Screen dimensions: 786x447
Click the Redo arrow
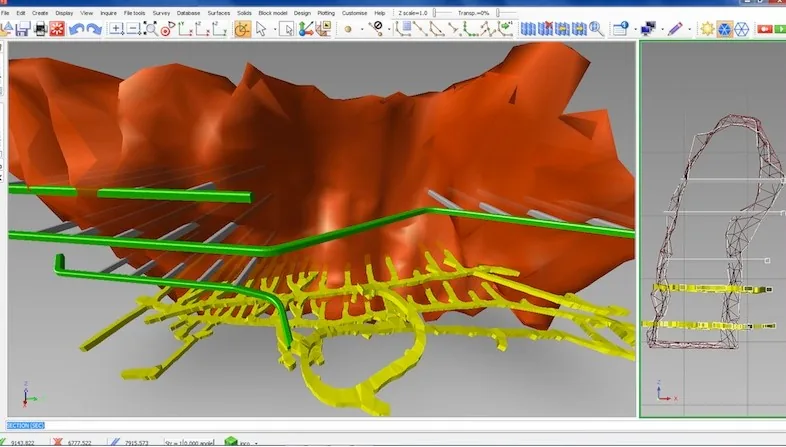[x=94, y=29]
